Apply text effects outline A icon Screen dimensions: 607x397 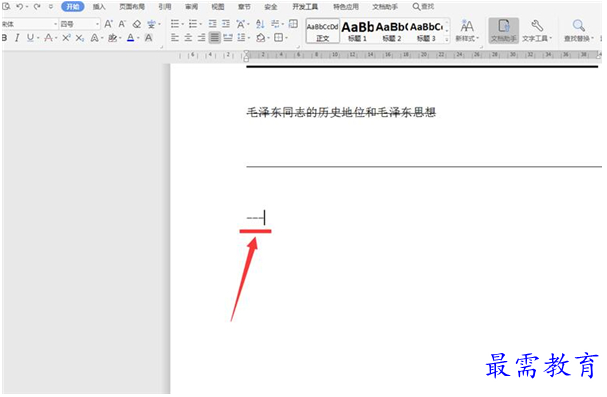point(94,38)
